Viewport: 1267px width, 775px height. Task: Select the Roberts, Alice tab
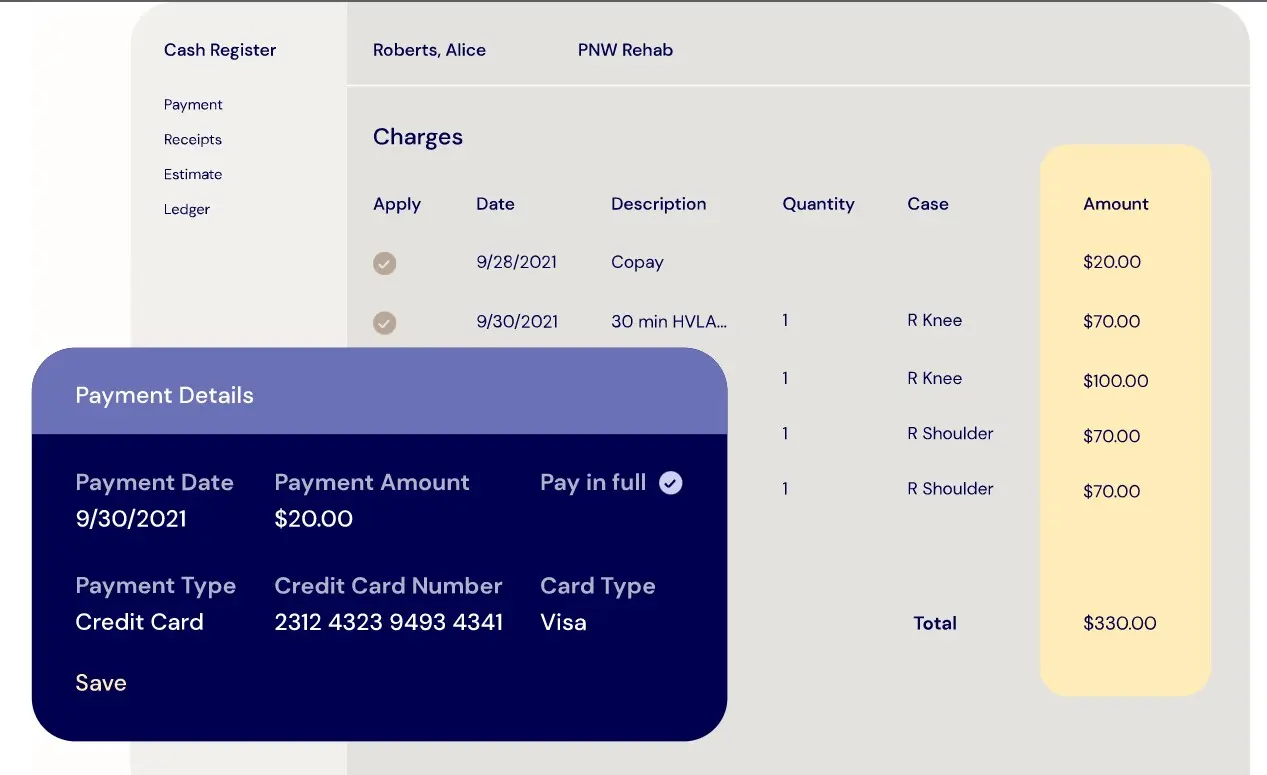[429, 50]
